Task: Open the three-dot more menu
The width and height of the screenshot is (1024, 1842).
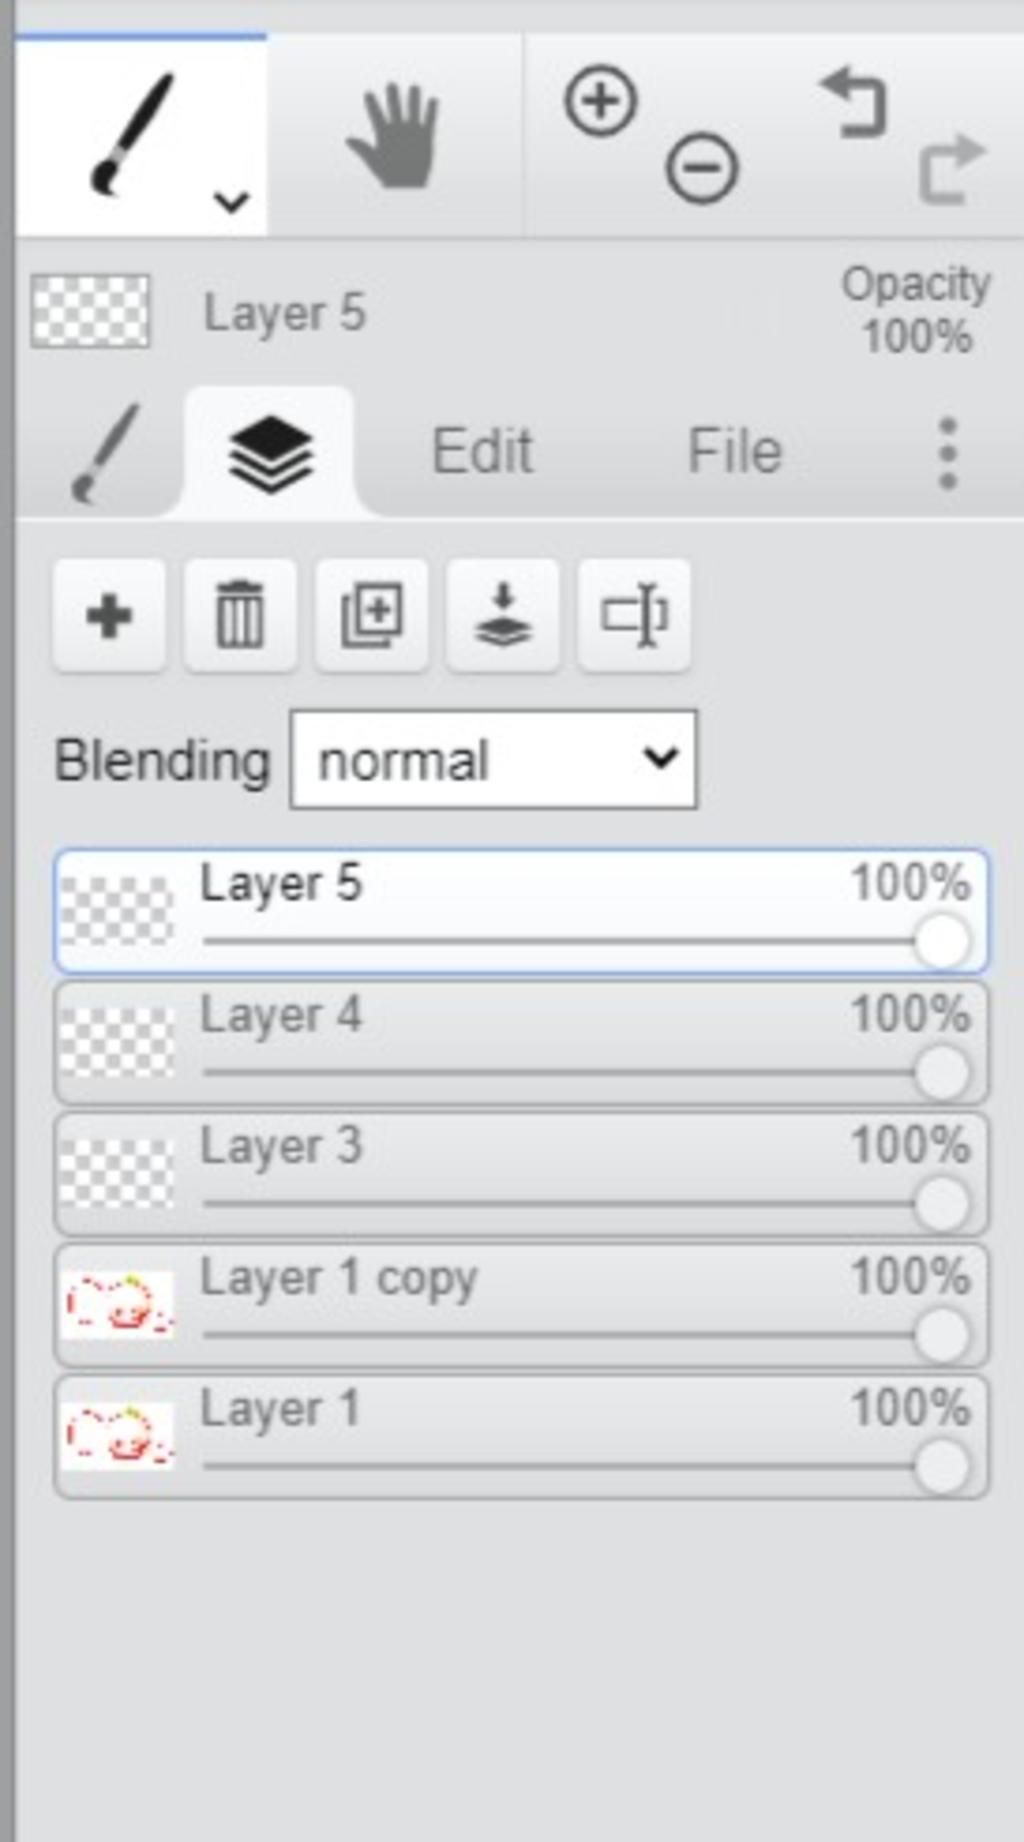Action: [948, 453]
